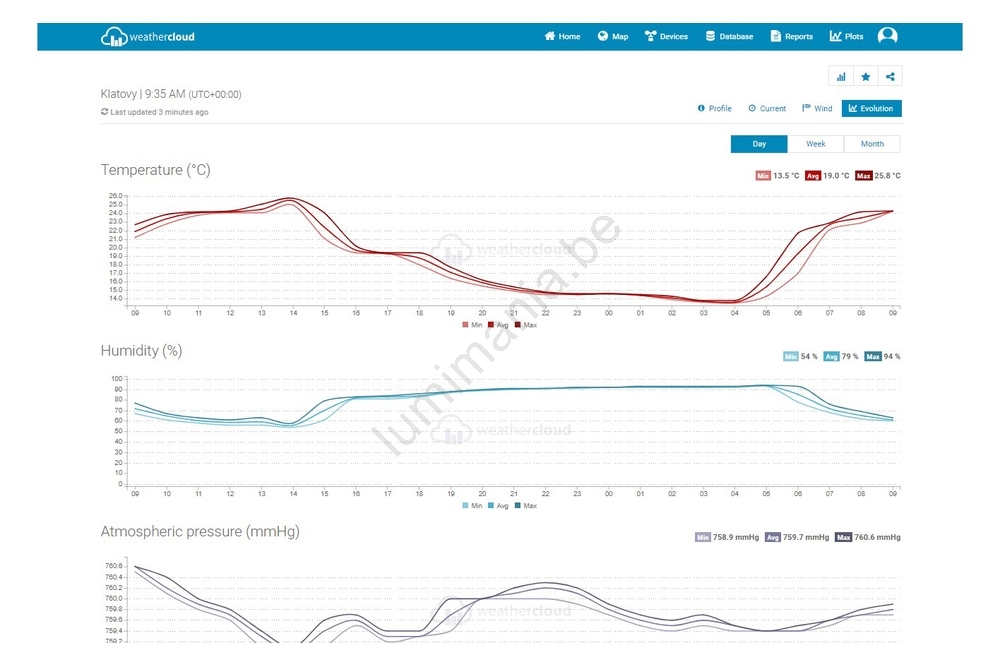Open the Devices menu

666,36
